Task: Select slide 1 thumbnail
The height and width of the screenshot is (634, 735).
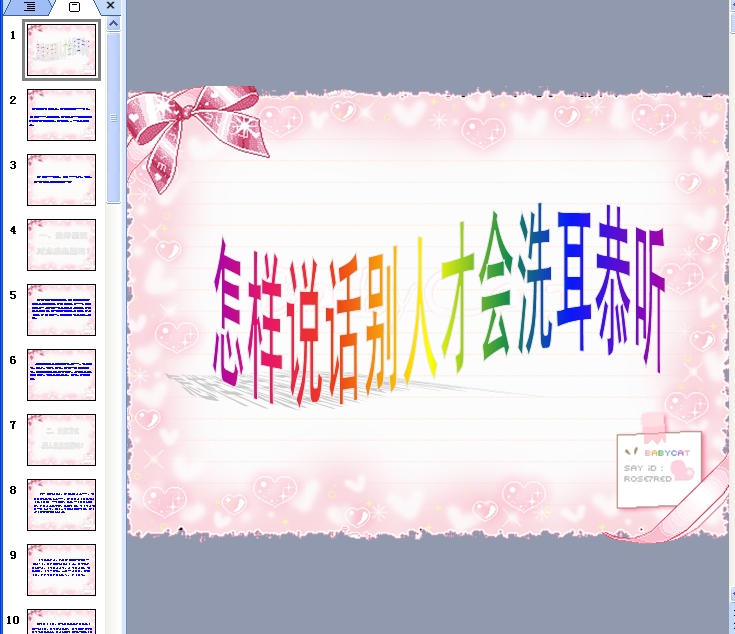Action: point(61,50)
